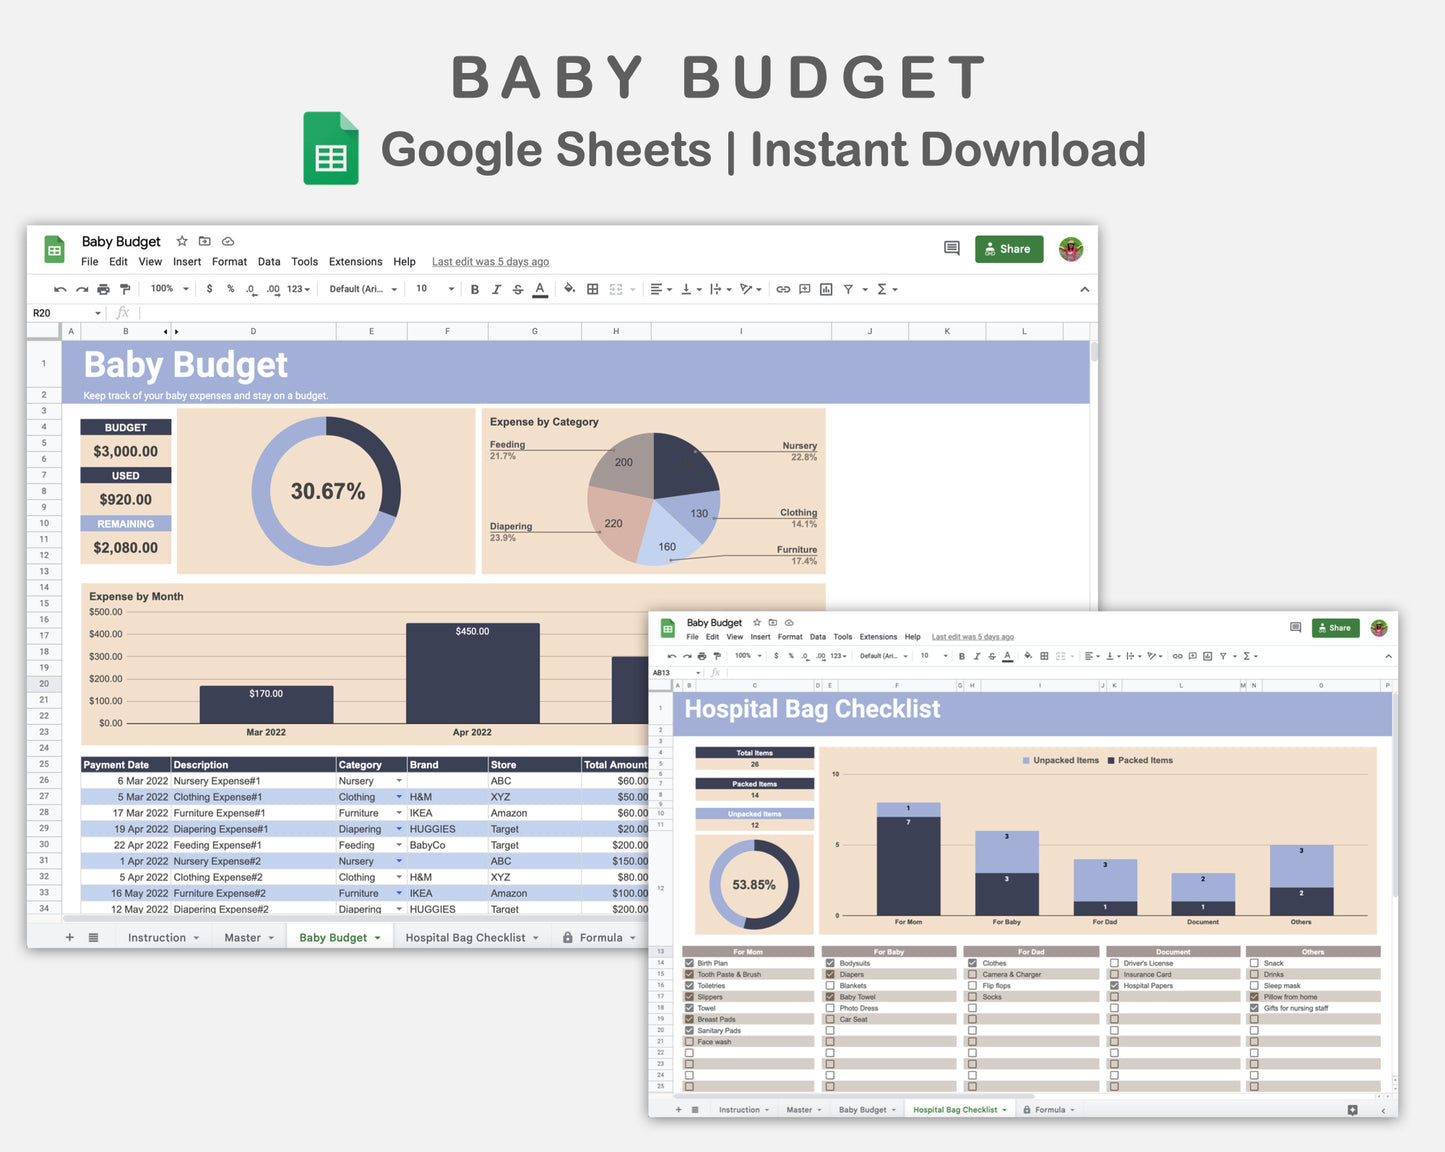Insert a link with the toolbar icon
This screenshot has height=1152, width=1445.
point(783,289)
